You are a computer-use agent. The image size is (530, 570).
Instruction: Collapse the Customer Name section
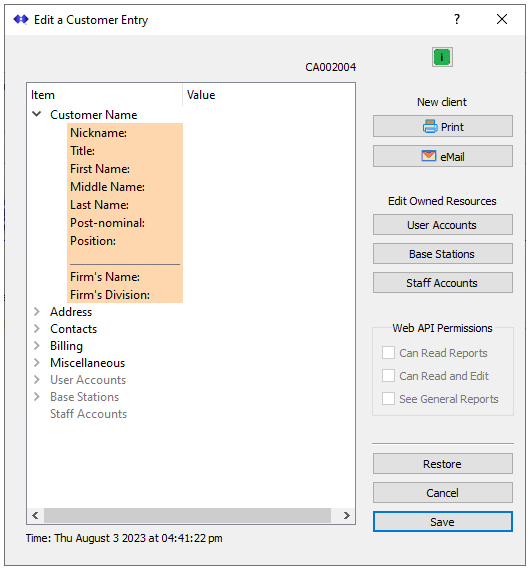pyautogui.click(x=36, y=114)
